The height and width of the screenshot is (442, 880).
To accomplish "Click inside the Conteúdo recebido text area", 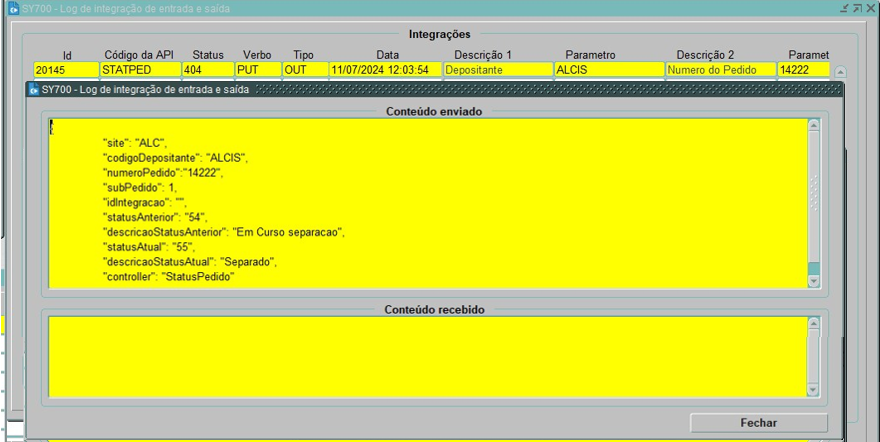I will click(x=428, y=357).
